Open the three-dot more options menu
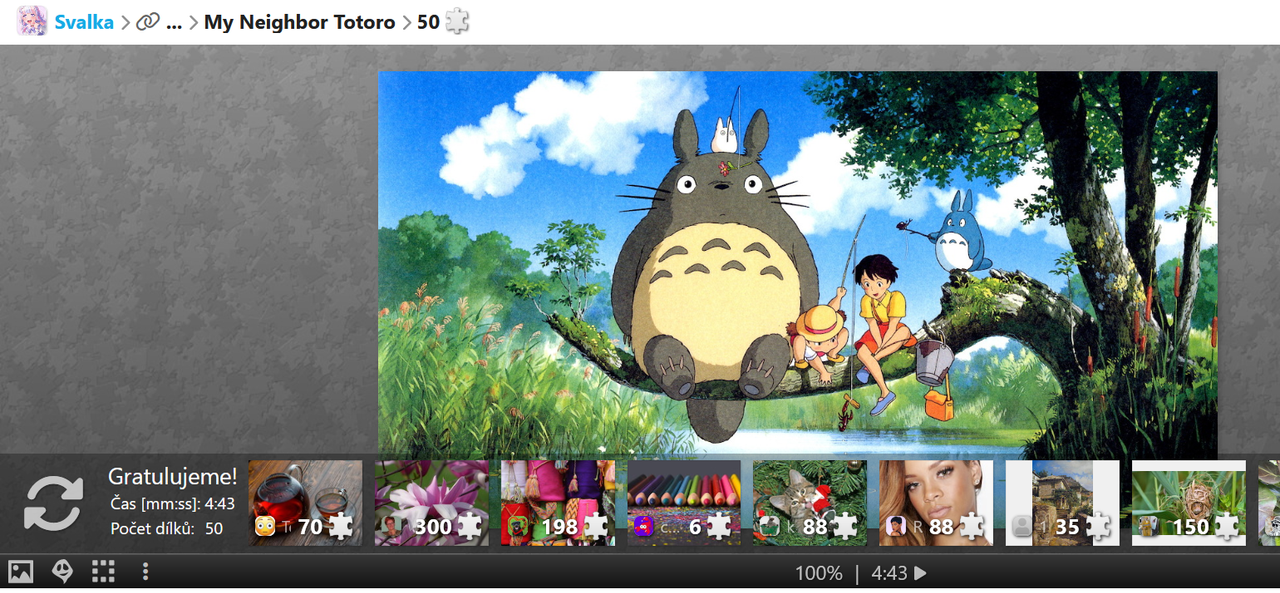This screenshot has height=593, width=1280. [x=145, y=572]
